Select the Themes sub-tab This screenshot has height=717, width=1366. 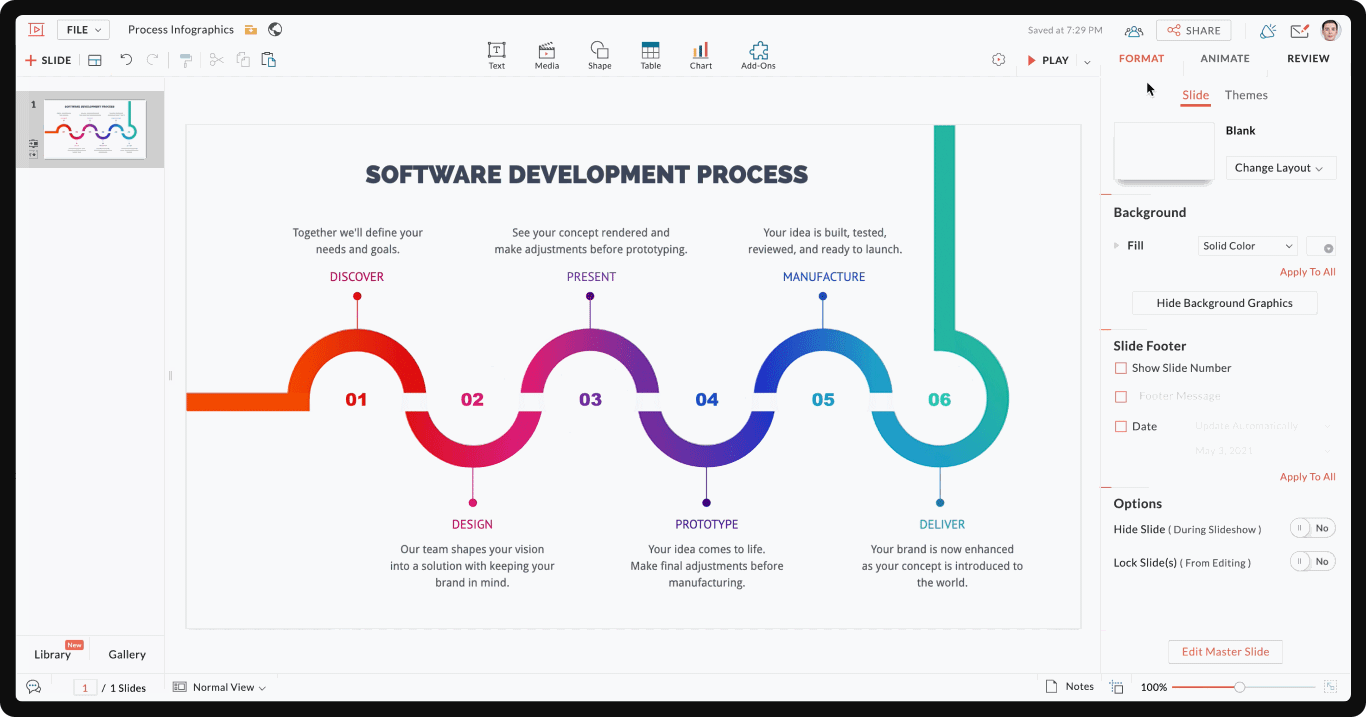click(x=1246, y=95)
